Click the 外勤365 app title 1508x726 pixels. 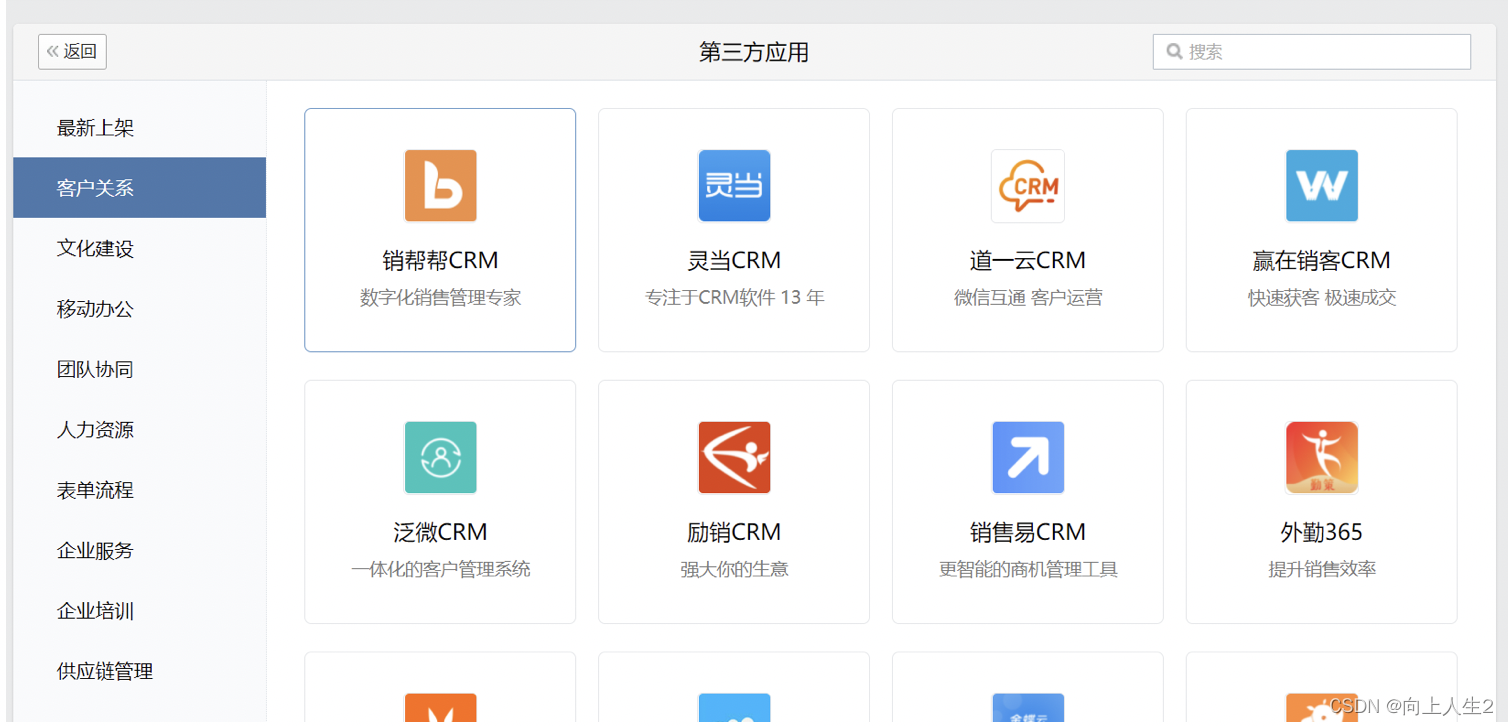[1322, 532]
